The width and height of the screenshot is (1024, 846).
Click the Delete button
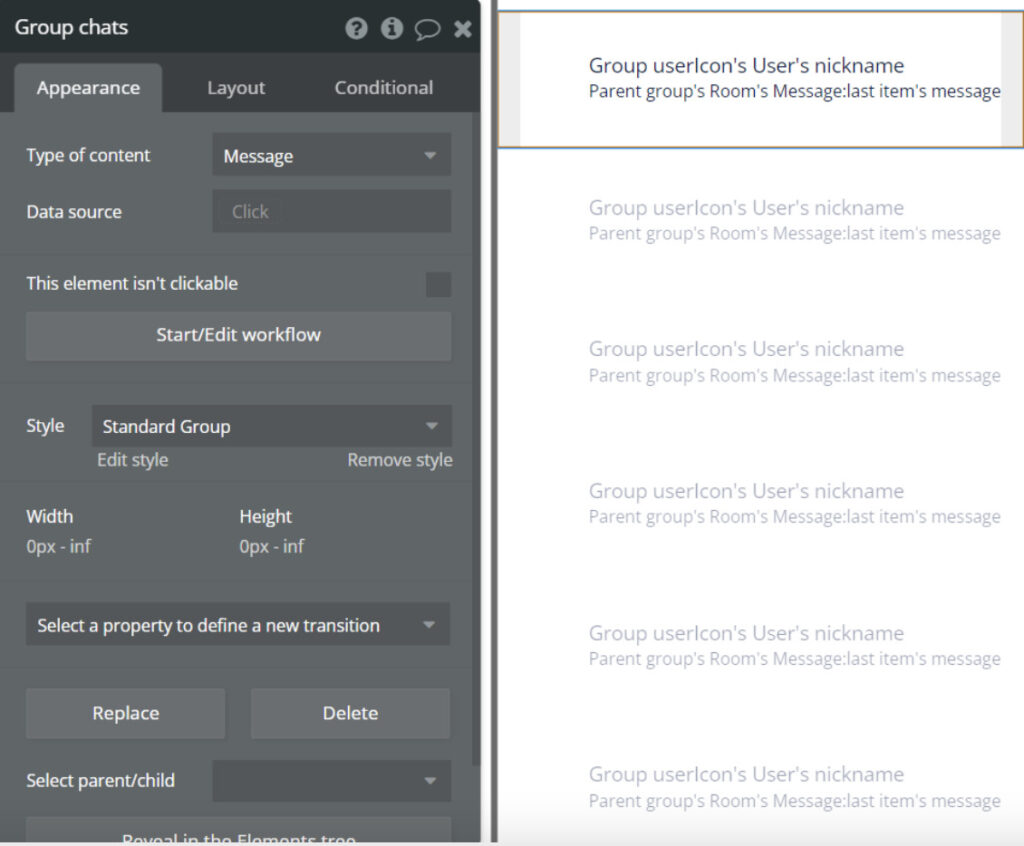(x=350, y=713)
